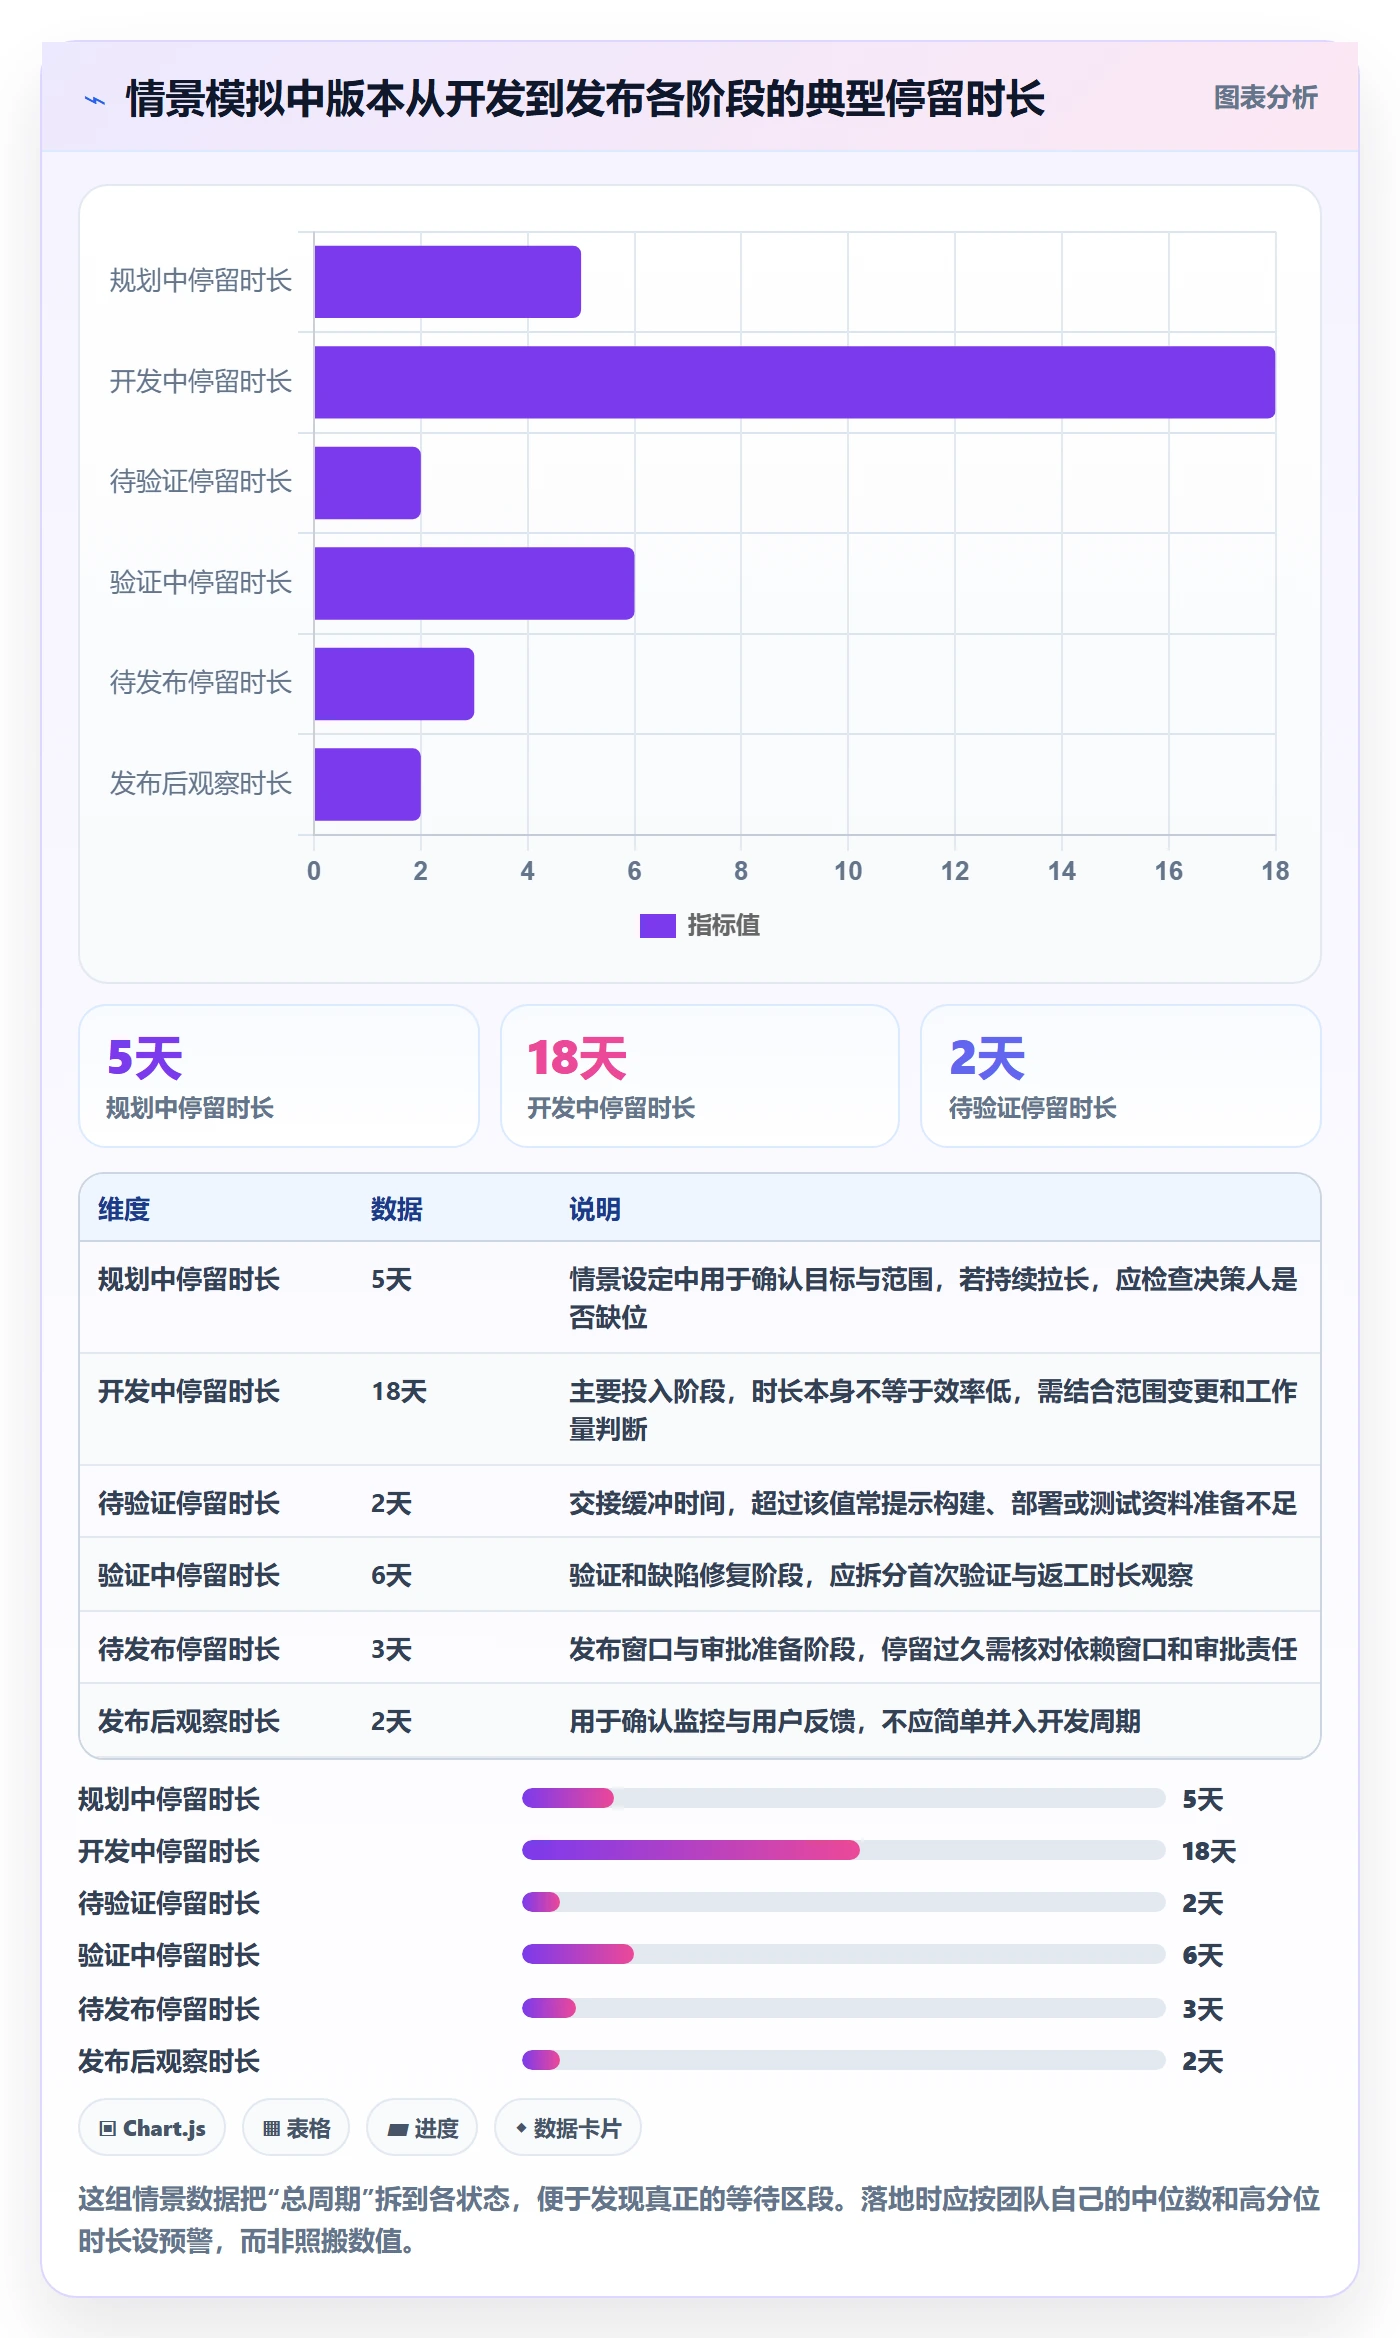Select the 进度 tag chip
Screen dimensions: 1400x2338
[x=422, y=2128]
